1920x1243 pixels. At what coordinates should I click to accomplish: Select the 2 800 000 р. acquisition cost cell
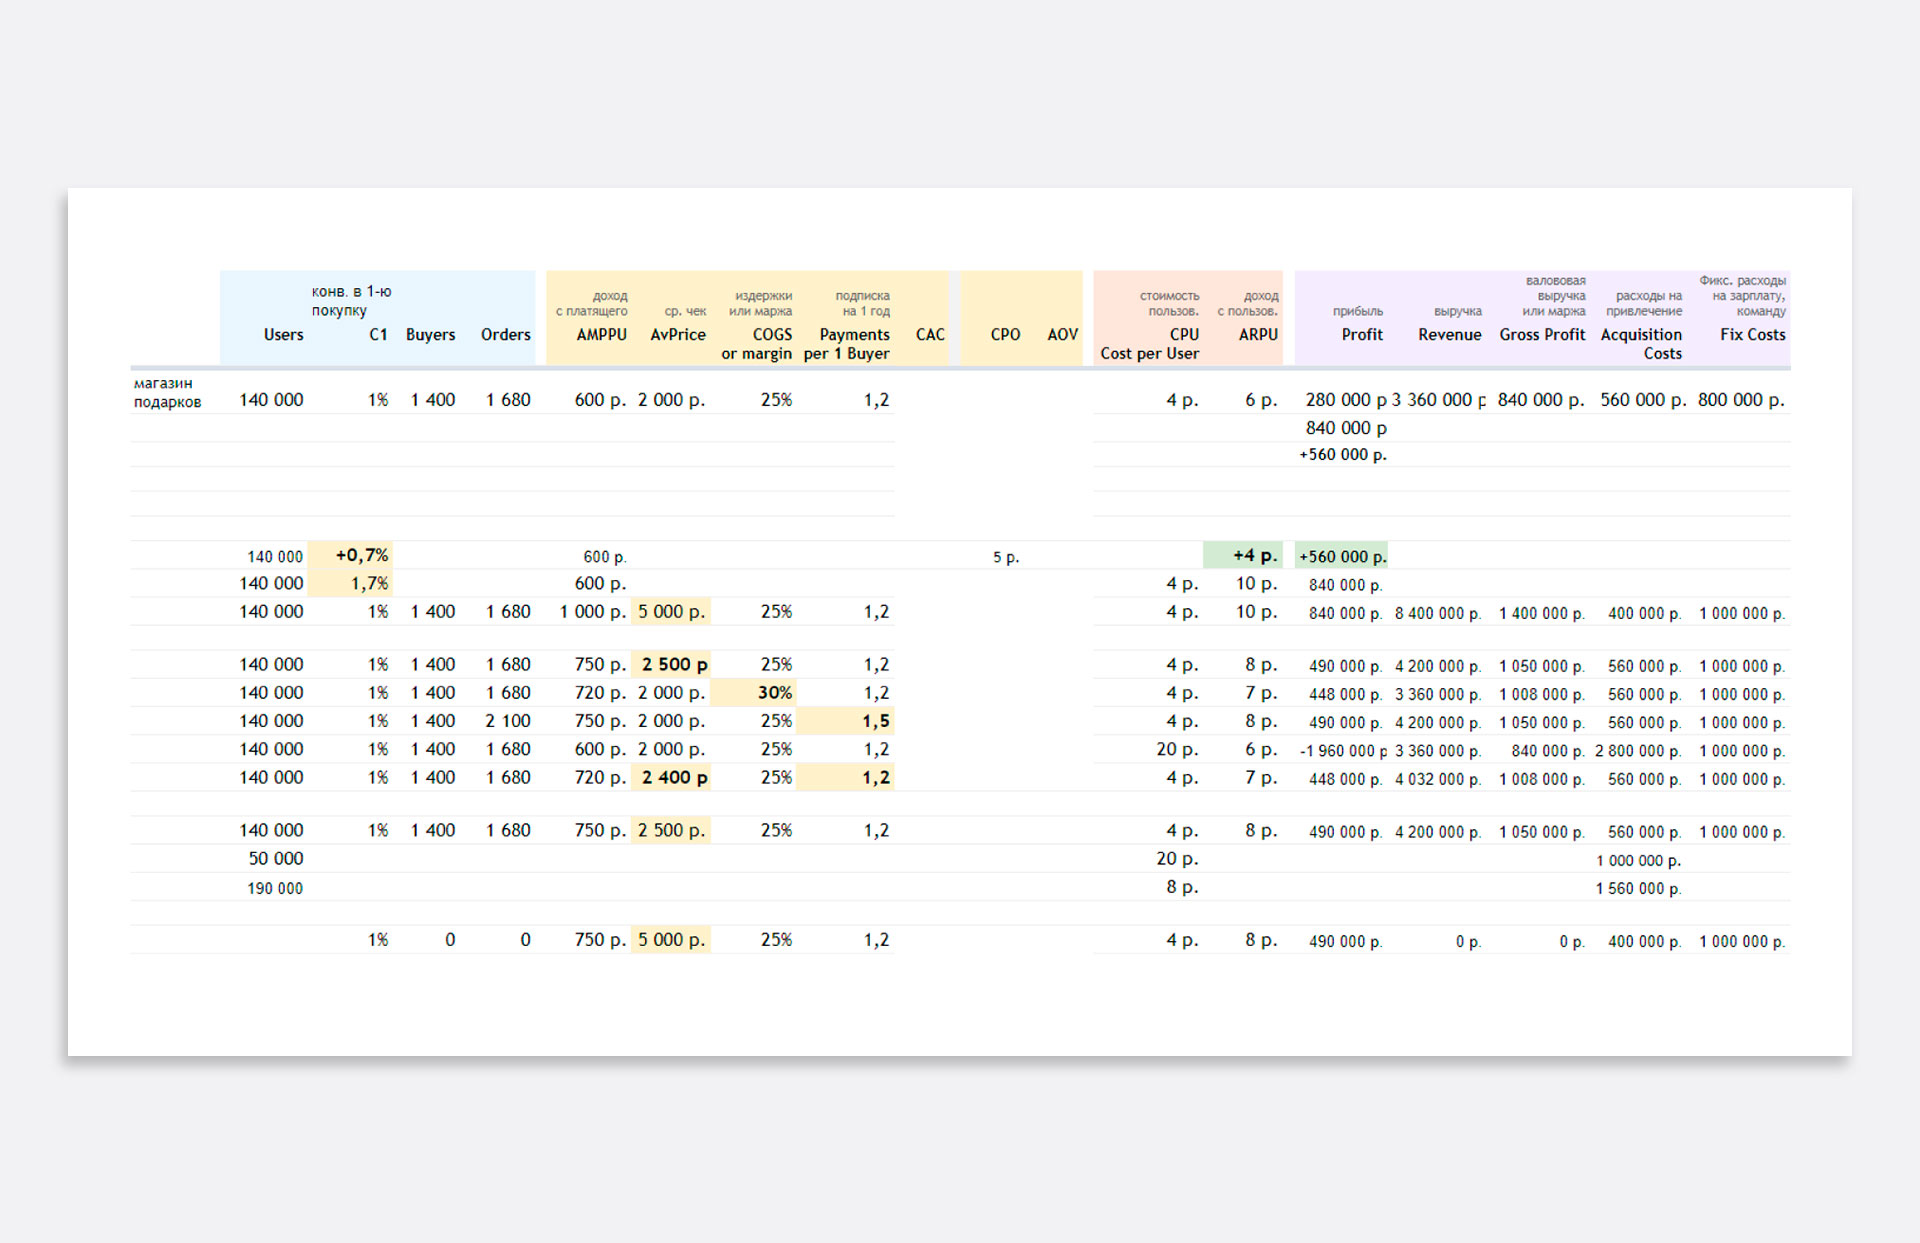tap(1637, 750)
